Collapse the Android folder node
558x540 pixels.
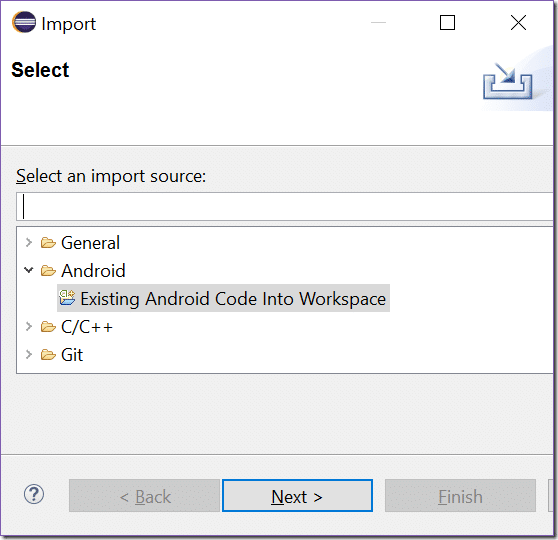click(x=29, y=270)
